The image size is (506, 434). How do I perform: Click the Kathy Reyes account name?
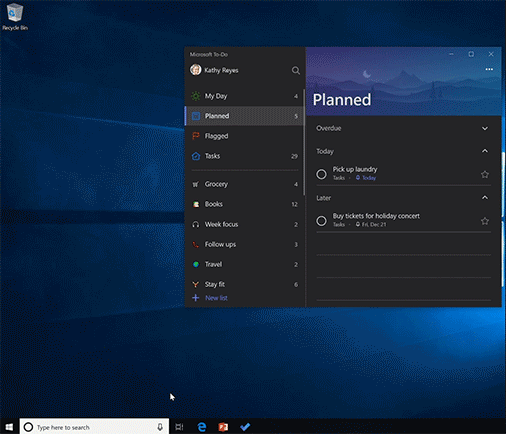pos(221,70)
